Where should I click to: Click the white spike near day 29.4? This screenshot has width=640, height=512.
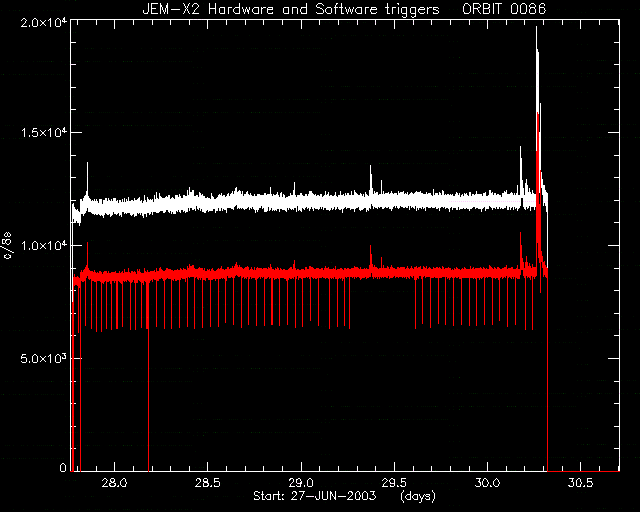pyautogui.click(x=371, y=180)
